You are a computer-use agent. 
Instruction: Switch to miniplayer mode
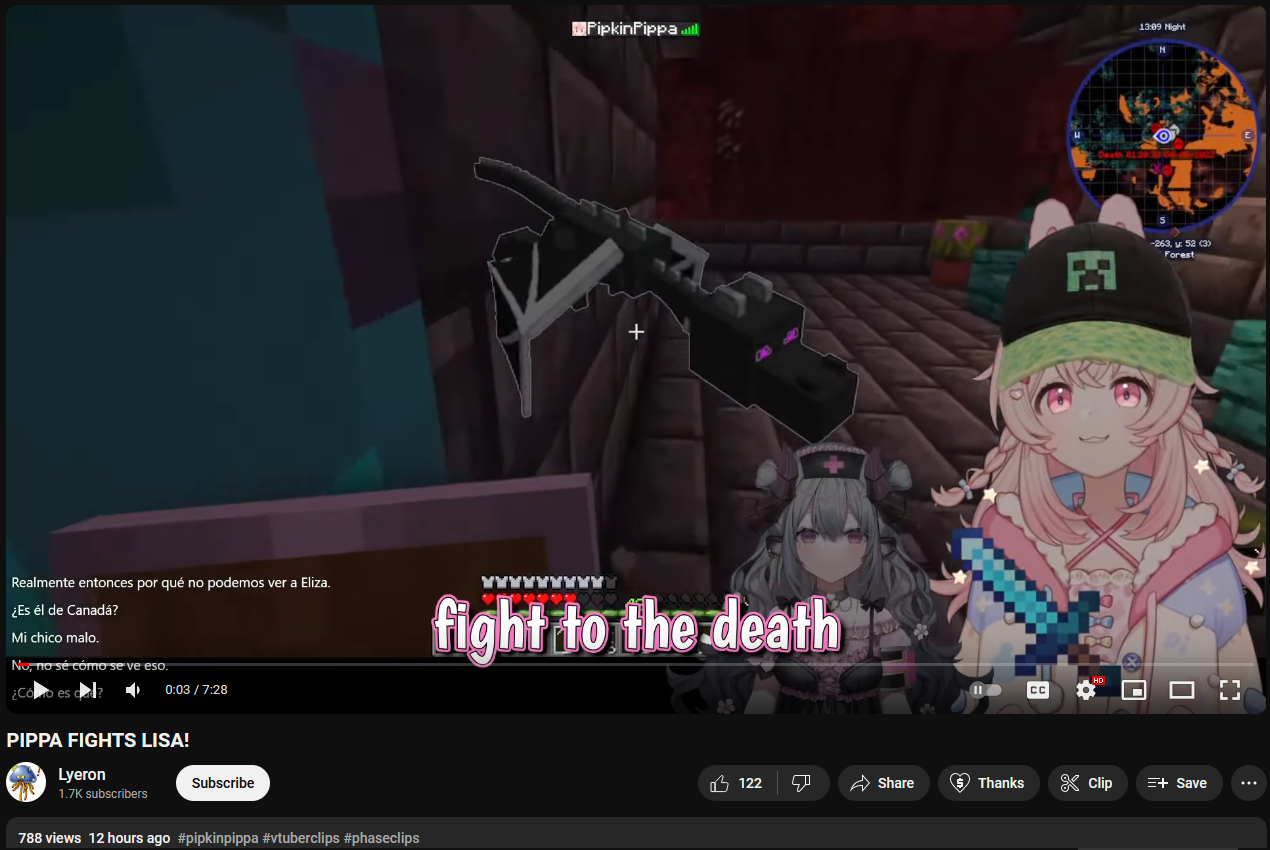tap(1134, 690)
